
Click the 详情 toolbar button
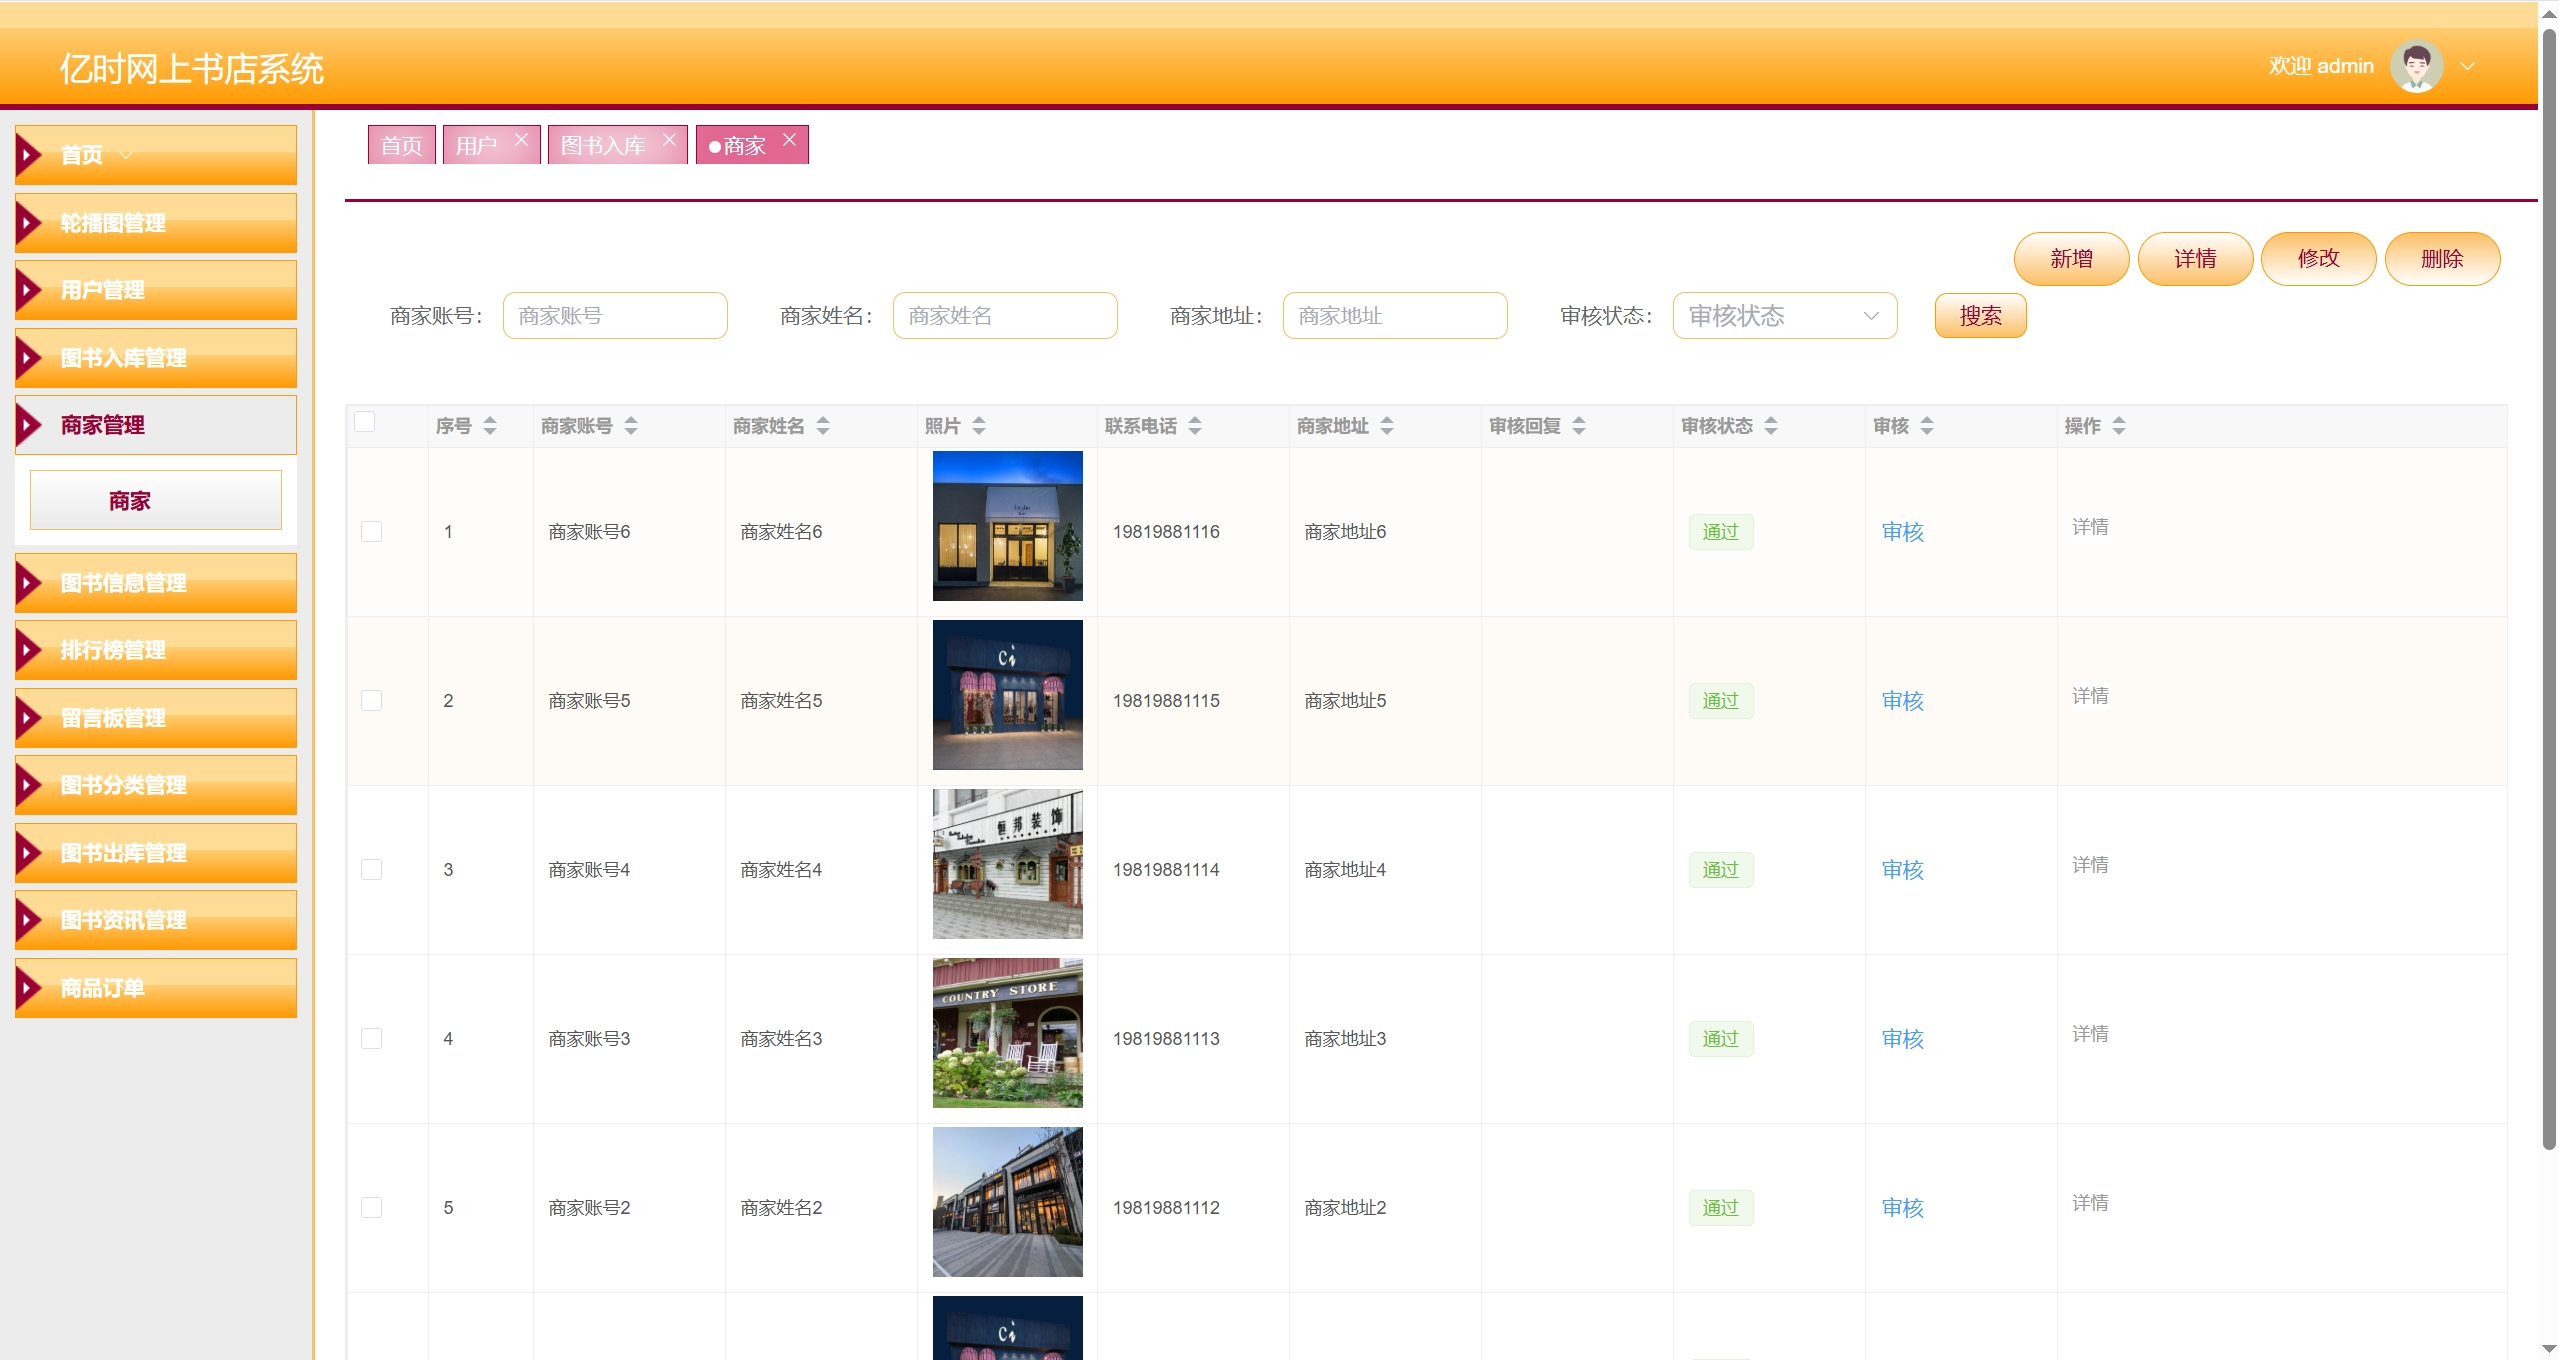click(2195, 259)
